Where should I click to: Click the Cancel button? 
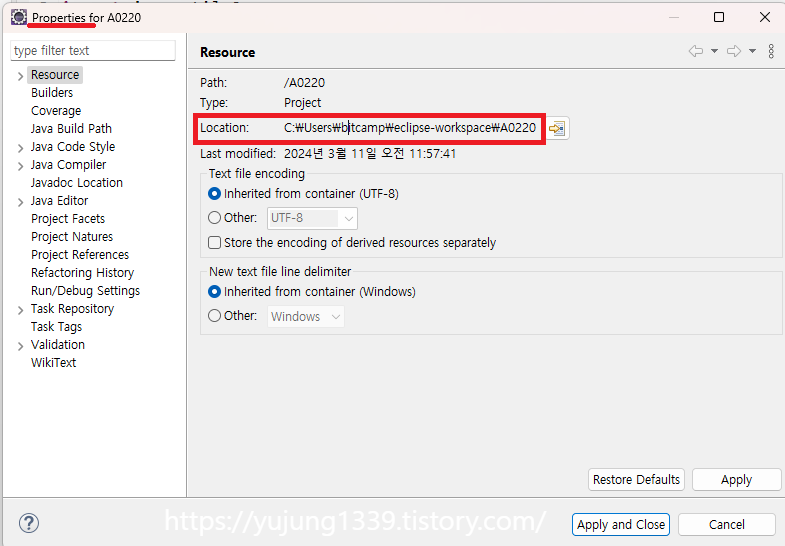point(727,524)
